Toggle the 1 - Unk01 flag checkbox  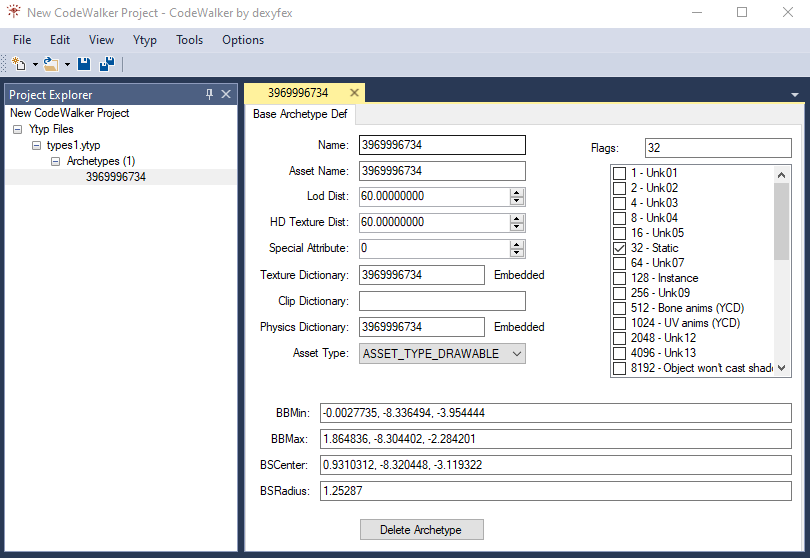pyautogui.click(x=619, y=173)
